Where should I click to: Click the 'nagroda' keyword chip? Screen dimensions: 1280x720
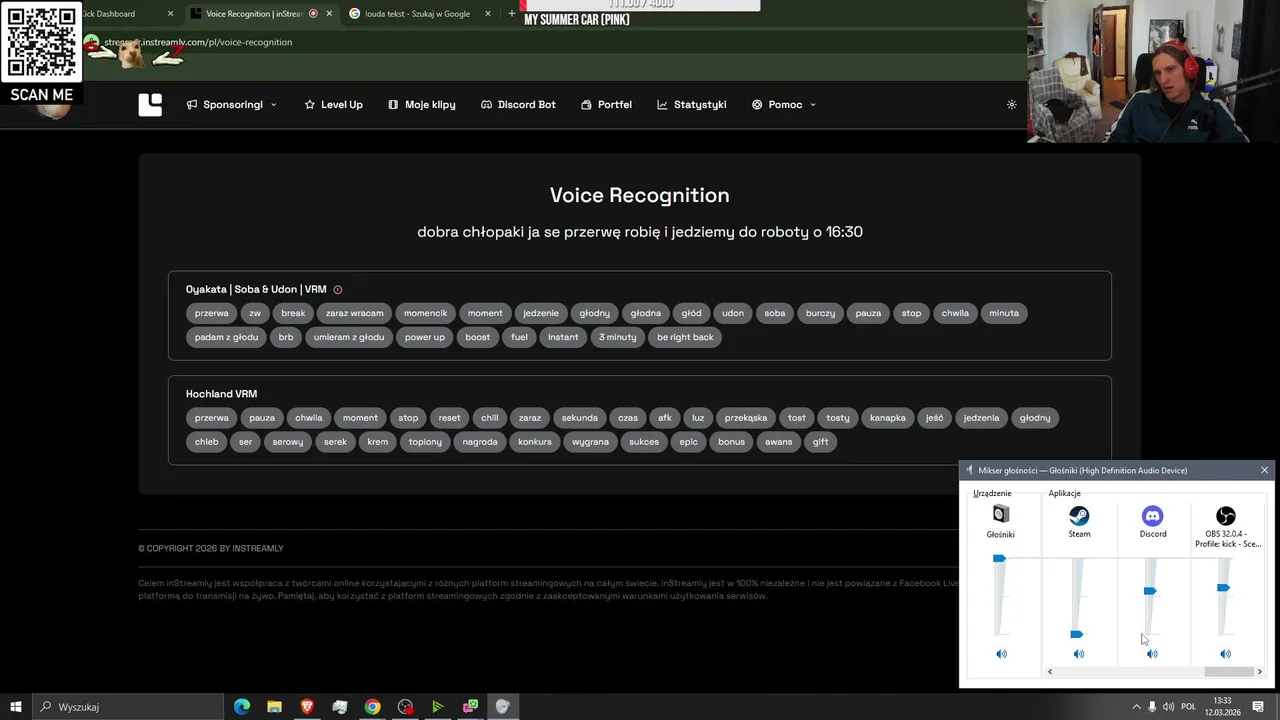click(480, 442)
